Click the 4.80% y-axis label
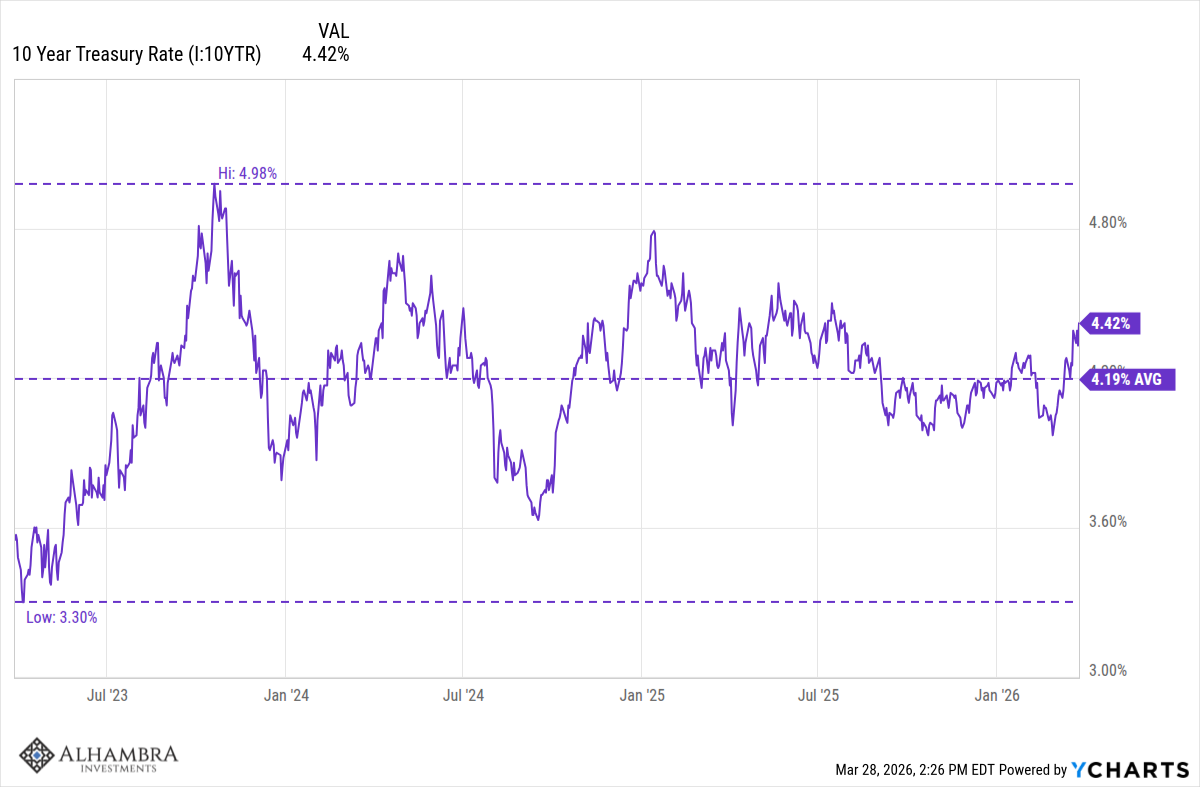The image size is (1200, 787). (x=1107, y=222)
